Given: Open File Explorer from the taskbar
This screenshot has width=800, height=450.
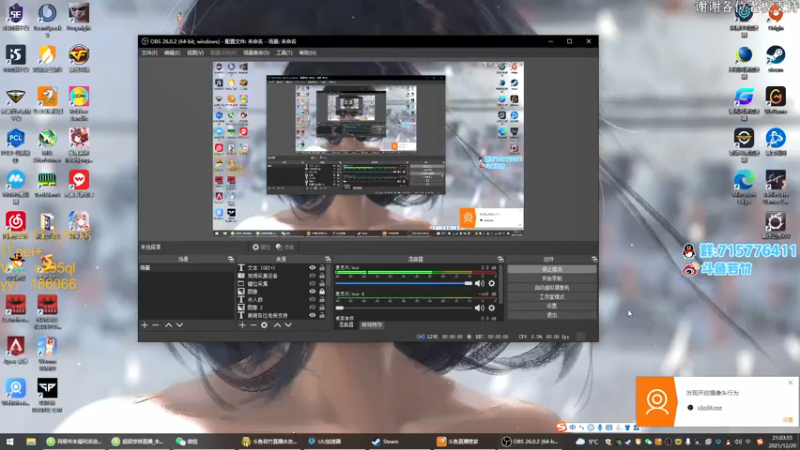Looking at the screenshot, I should click(31, 441).
